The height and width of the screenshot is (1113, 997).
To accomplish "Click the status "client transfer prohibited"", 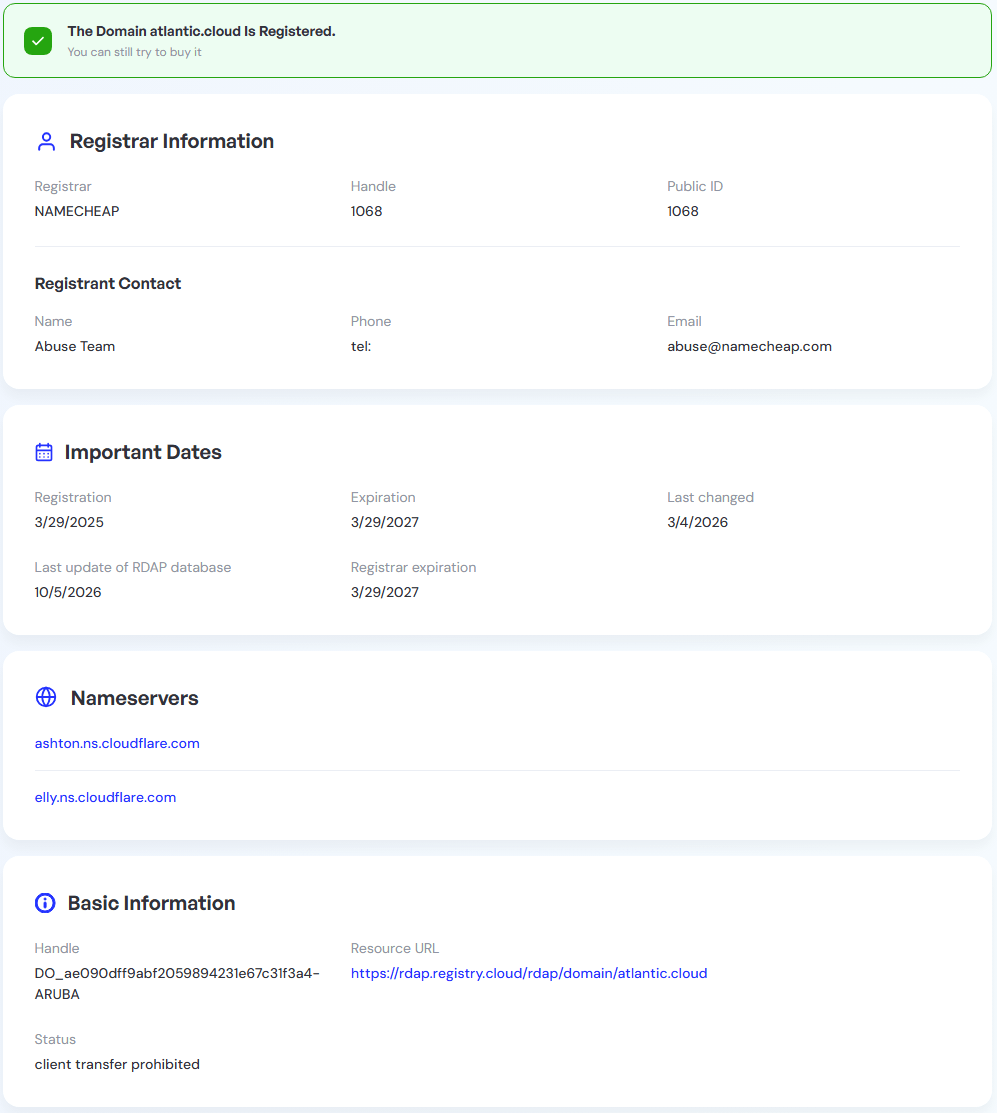I will [x=117, y=1064].
